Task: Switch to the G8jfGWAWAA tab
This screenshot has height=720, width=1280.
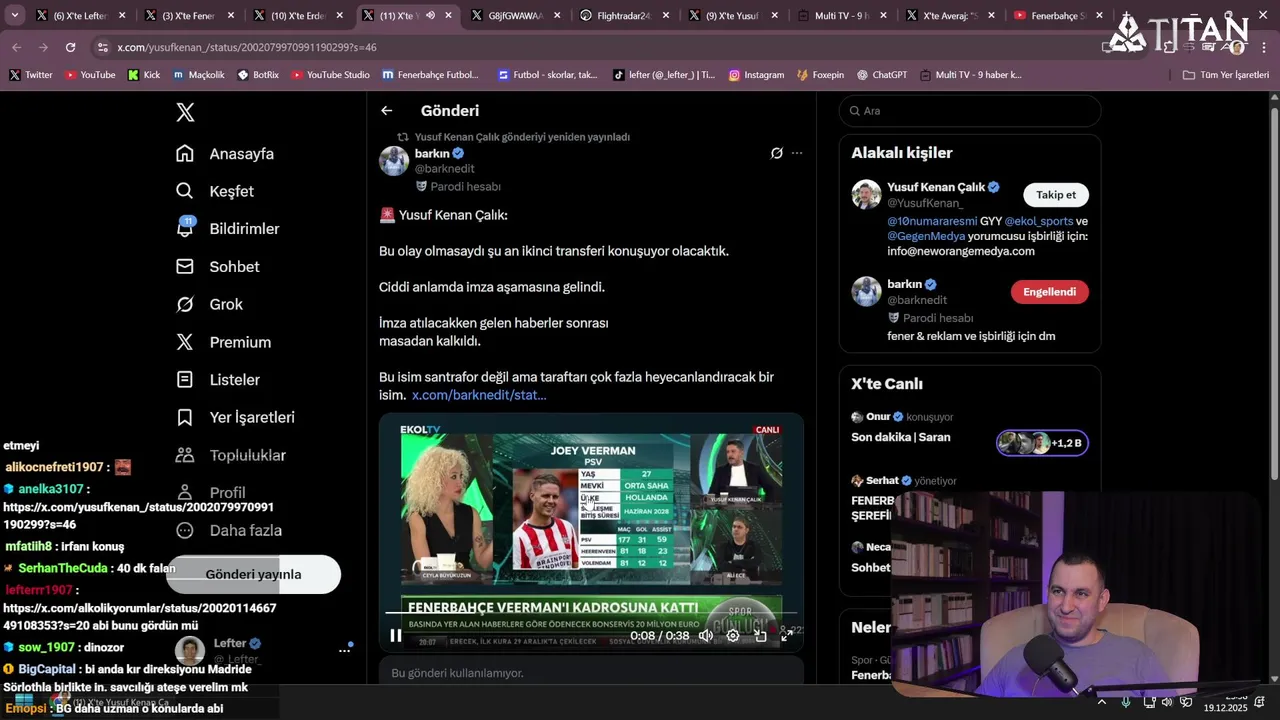Action: click(514, 16)
